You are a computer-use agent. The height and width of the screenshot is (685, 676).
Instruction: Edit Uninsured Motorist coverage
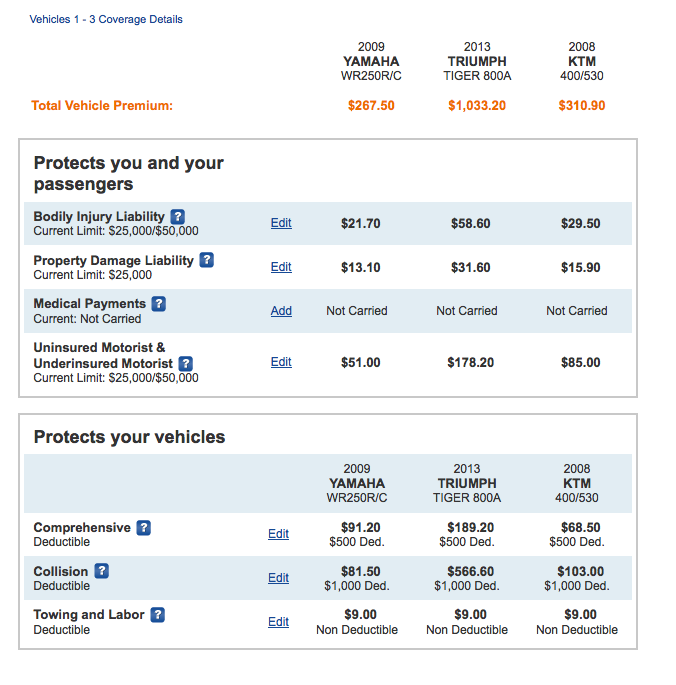[x=281, y=362]
